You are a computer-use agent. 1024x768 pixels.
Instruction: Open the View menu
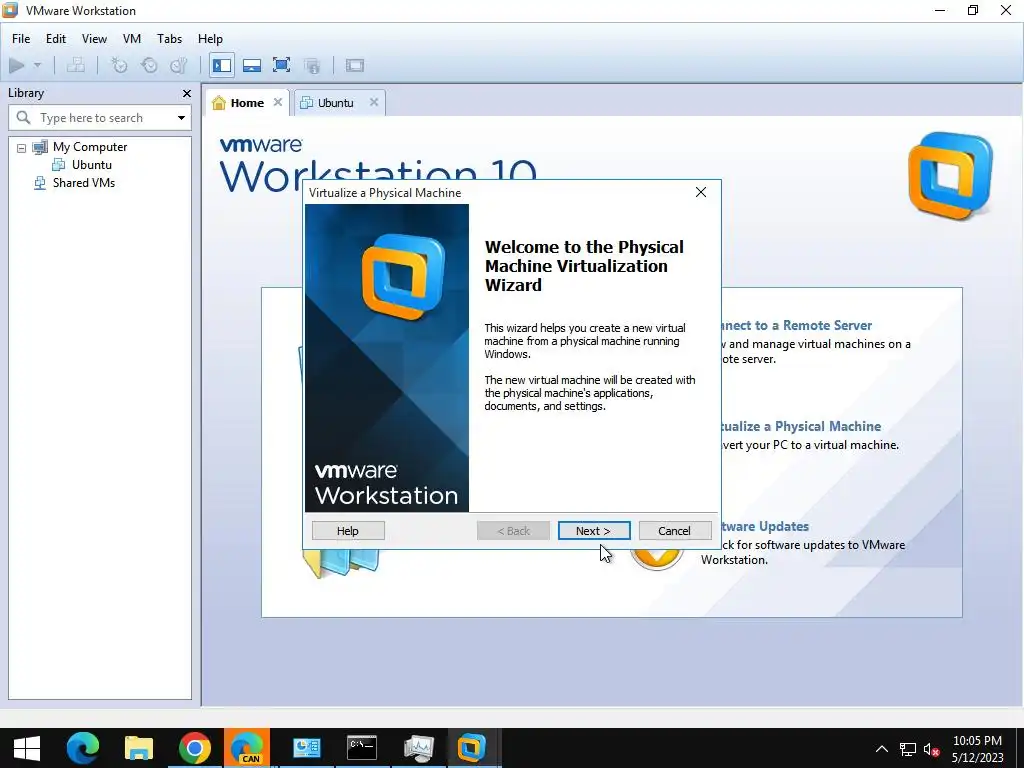coord(94,39)
